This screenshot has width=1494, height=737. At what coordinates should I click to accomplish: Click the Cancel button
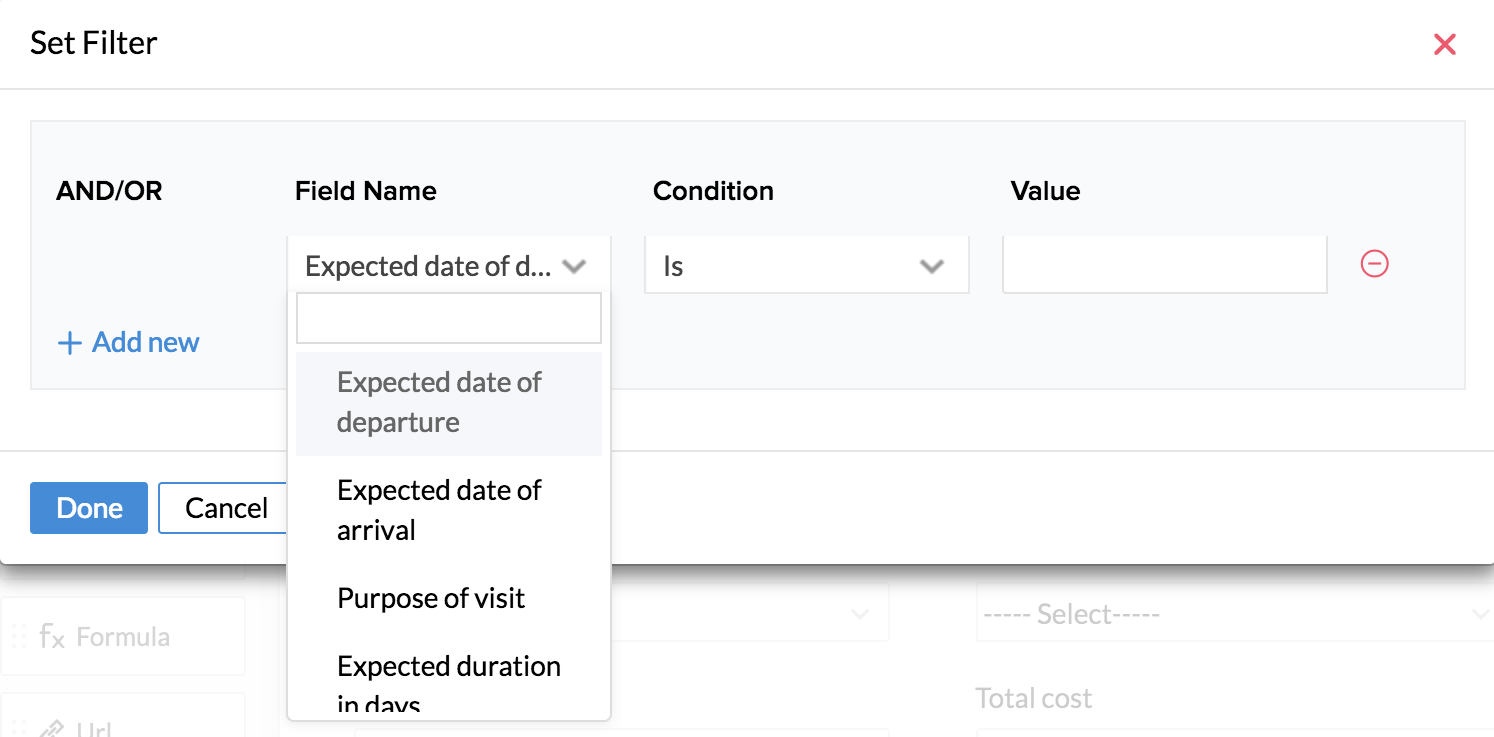pyautogui.click(x=226, y=508)
